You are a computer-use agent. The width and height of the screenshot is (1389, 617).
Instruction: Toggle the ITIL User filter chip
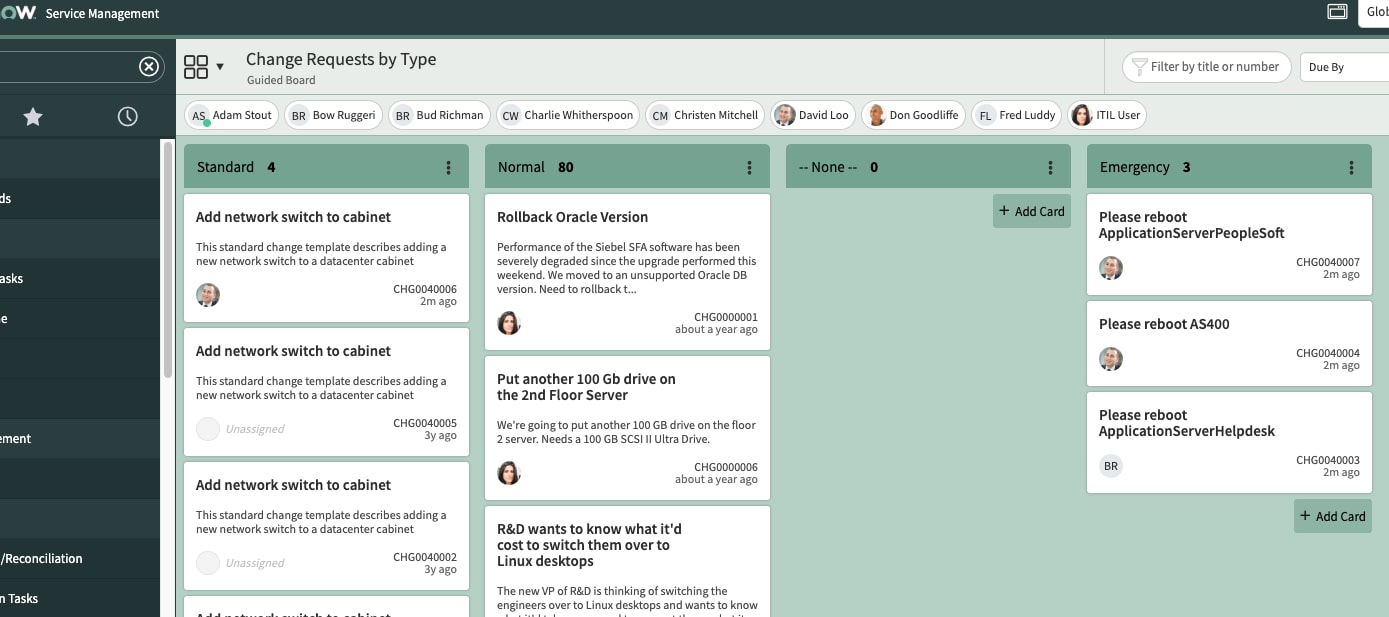click(1107, 115)
